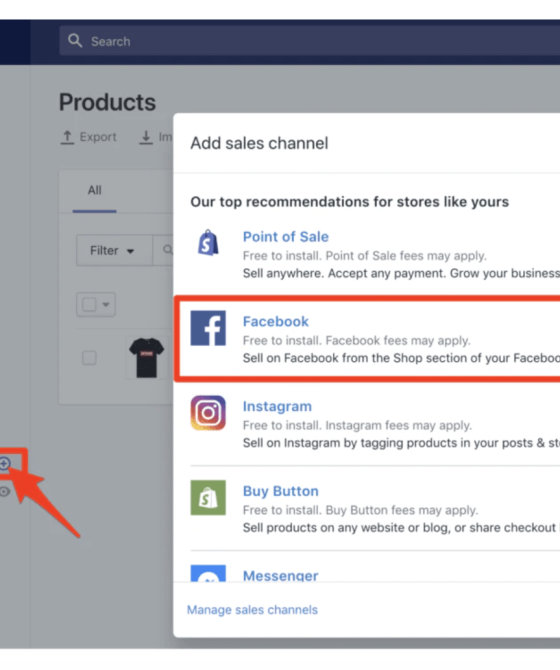Click the blue Messenger icon
This screenshot has height=670, width=560.
pos(208,573)
